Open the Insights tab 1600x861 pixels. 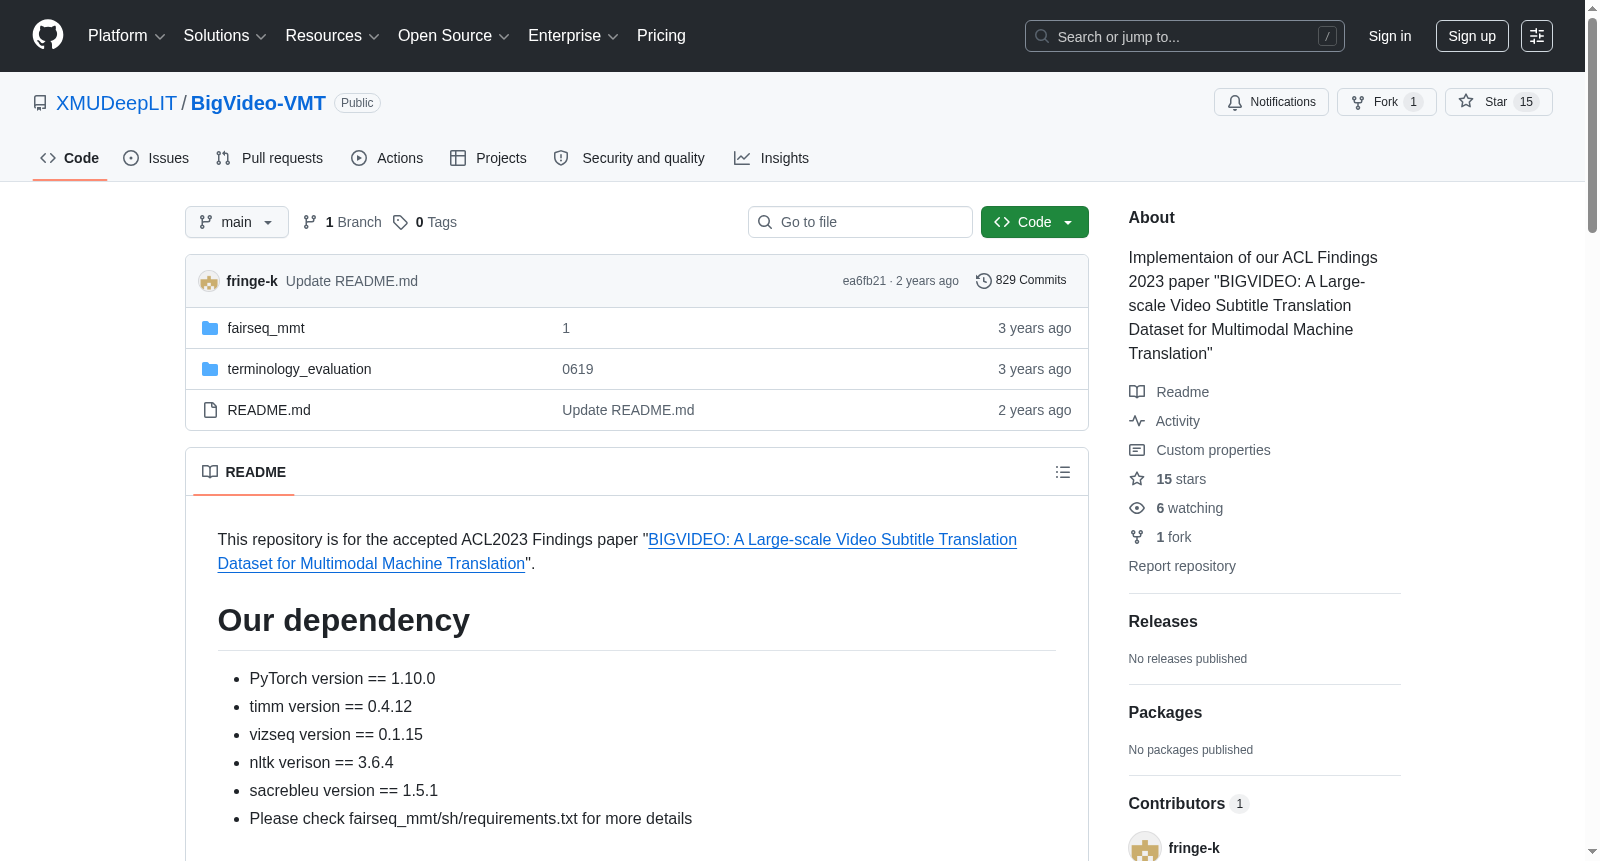[771, 158]
